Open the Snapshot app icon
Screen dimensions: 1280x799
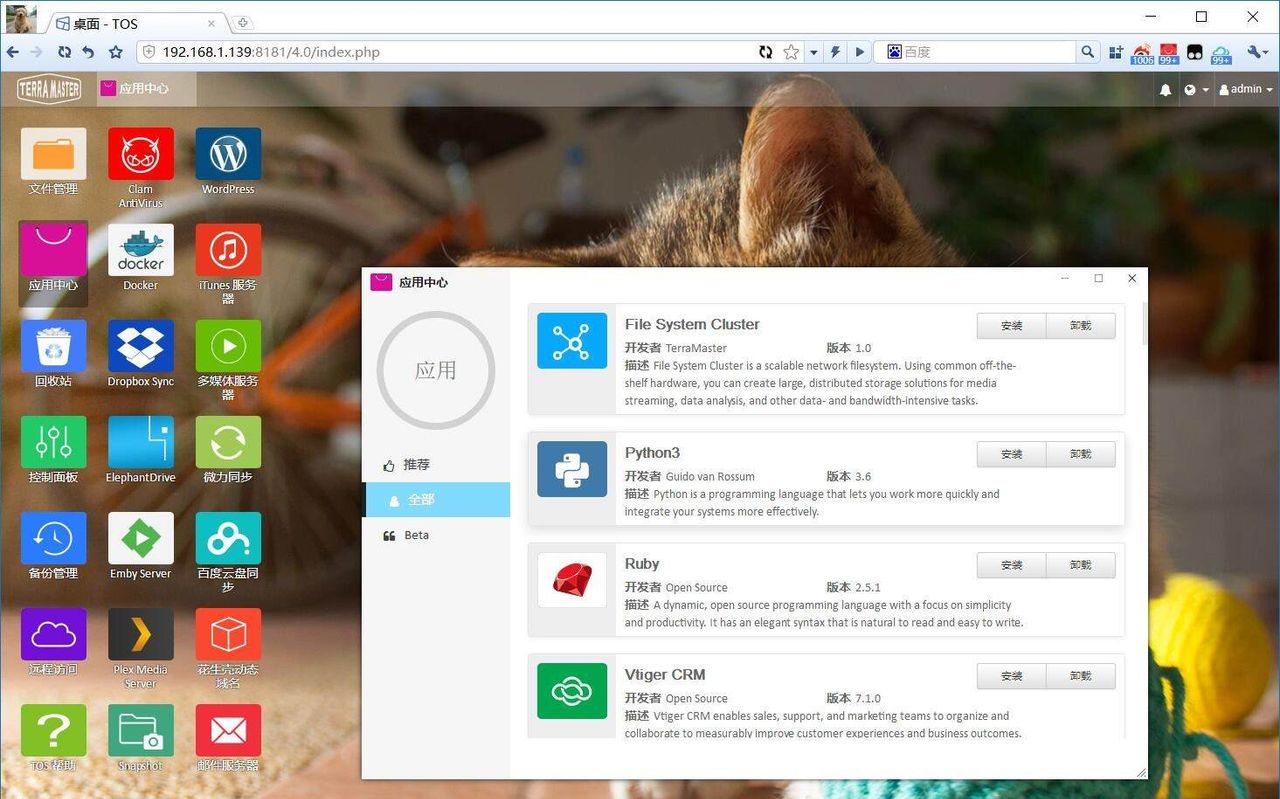coord(140,732)
